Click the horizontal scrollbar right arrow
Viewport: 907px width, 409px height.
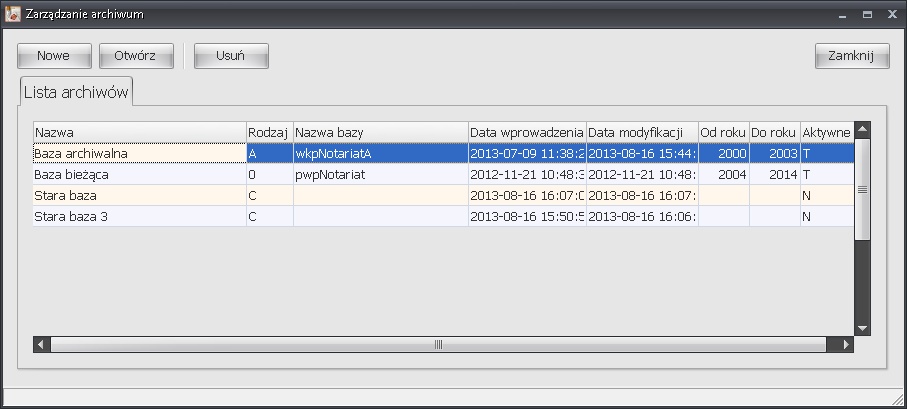click(846, 344)
